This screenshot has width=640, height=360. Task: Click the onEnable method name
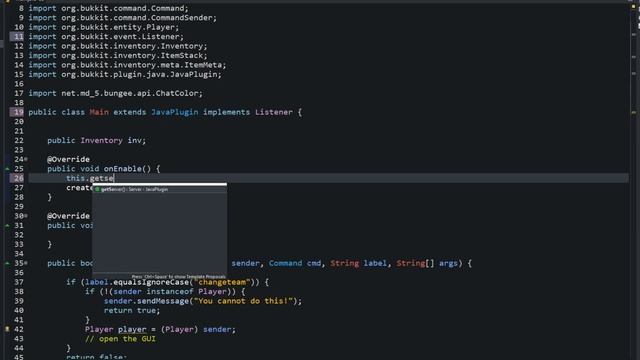122,169
